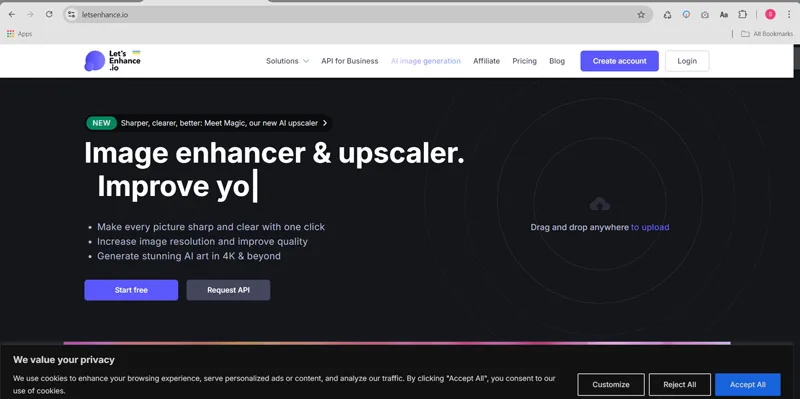Click the 'Image enhancer & upscaler.' heading
Viewport: 800px width, 399px height.
pos(274,153)
